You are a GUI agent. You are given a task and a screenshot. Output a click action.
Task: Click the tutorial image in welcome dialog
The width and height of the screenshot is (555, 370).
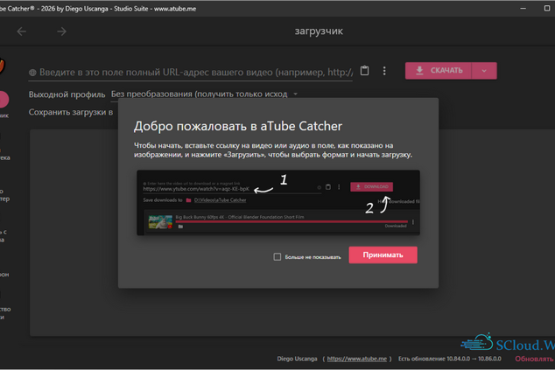pos(278,203)
